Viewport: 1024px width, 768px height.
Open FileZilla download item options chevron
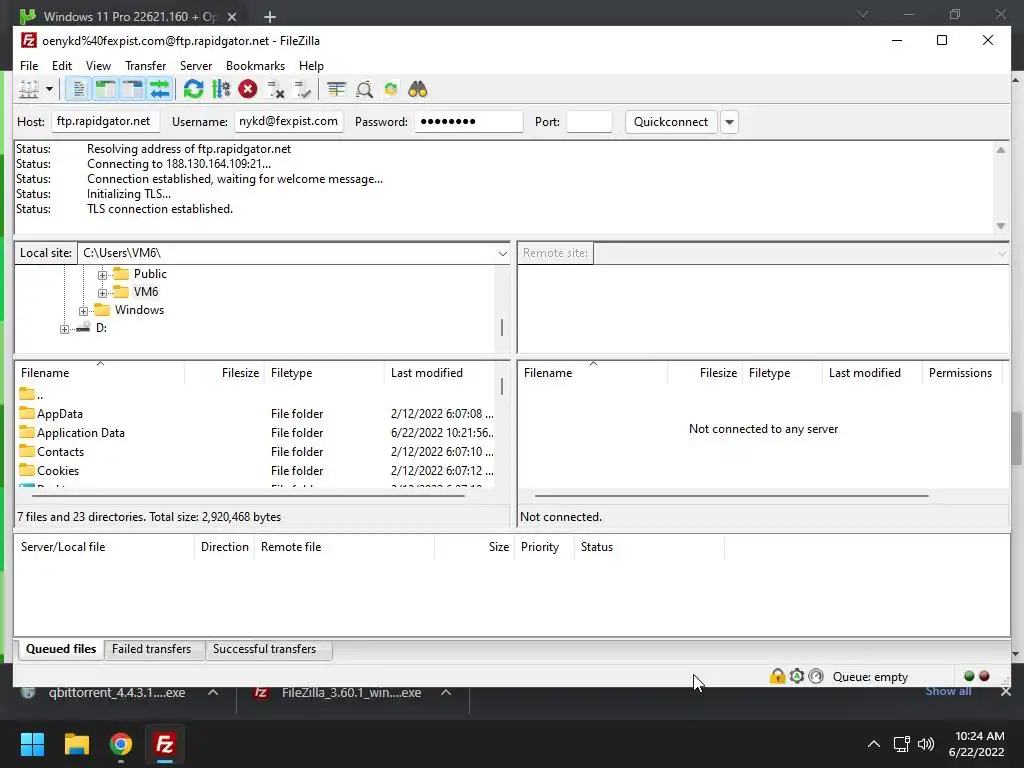pos(446,692)
